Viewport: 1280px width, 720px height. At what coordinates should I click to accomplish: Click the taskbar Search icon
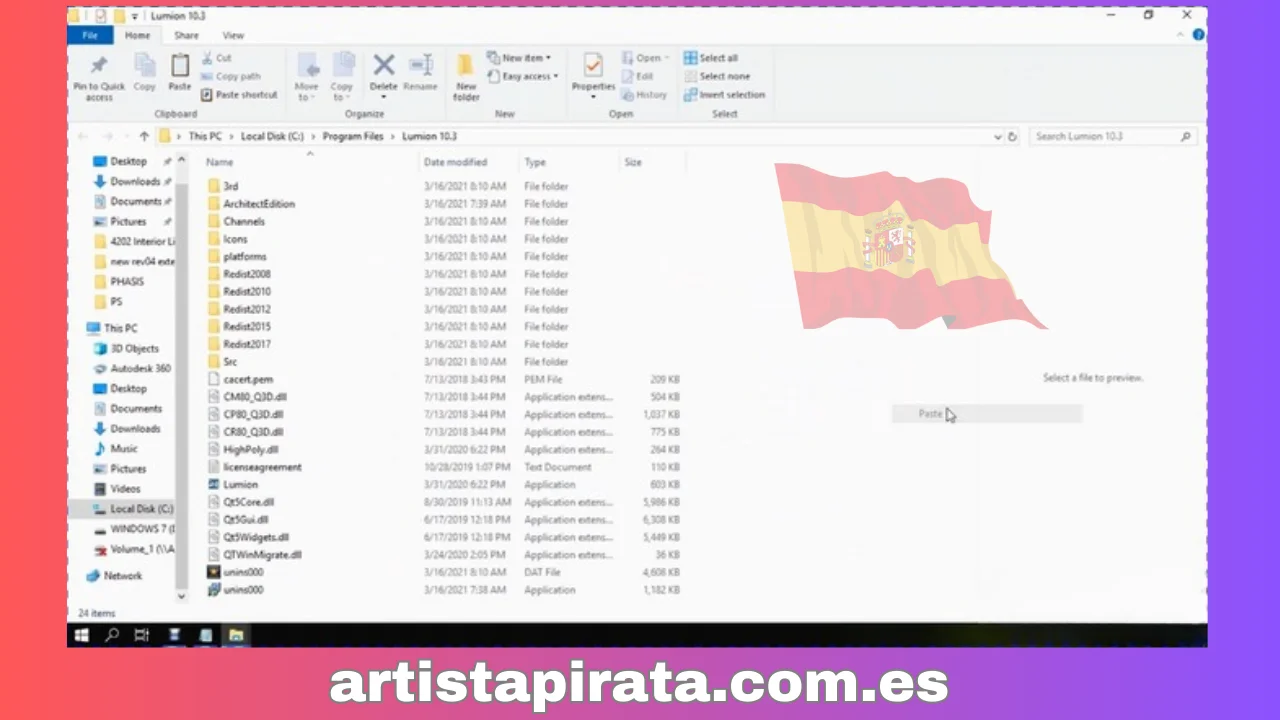(112, 635)
